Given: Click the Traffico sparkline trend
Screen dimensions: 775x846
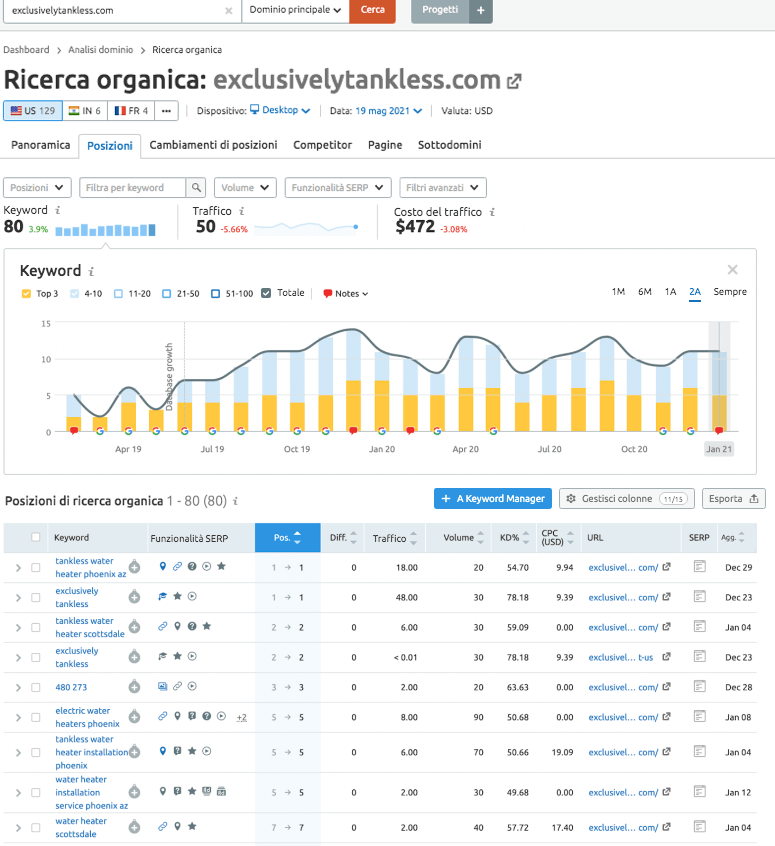Looking at the screenshot, I should pyautogui.click(x=306, y=228).
